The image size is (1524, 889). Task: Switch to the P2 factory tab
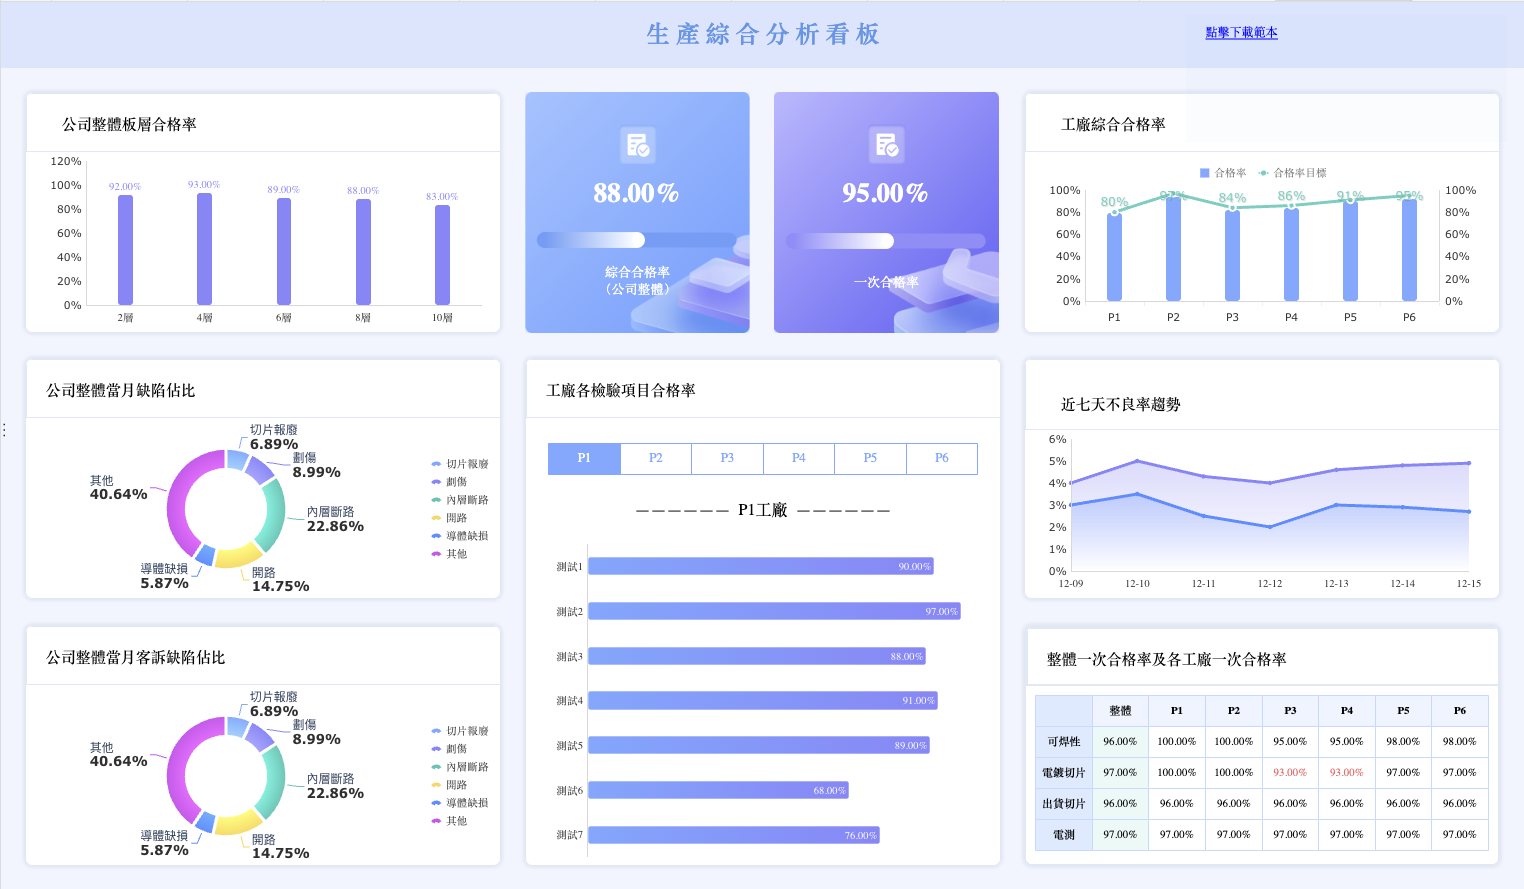[x=655, y=458]
